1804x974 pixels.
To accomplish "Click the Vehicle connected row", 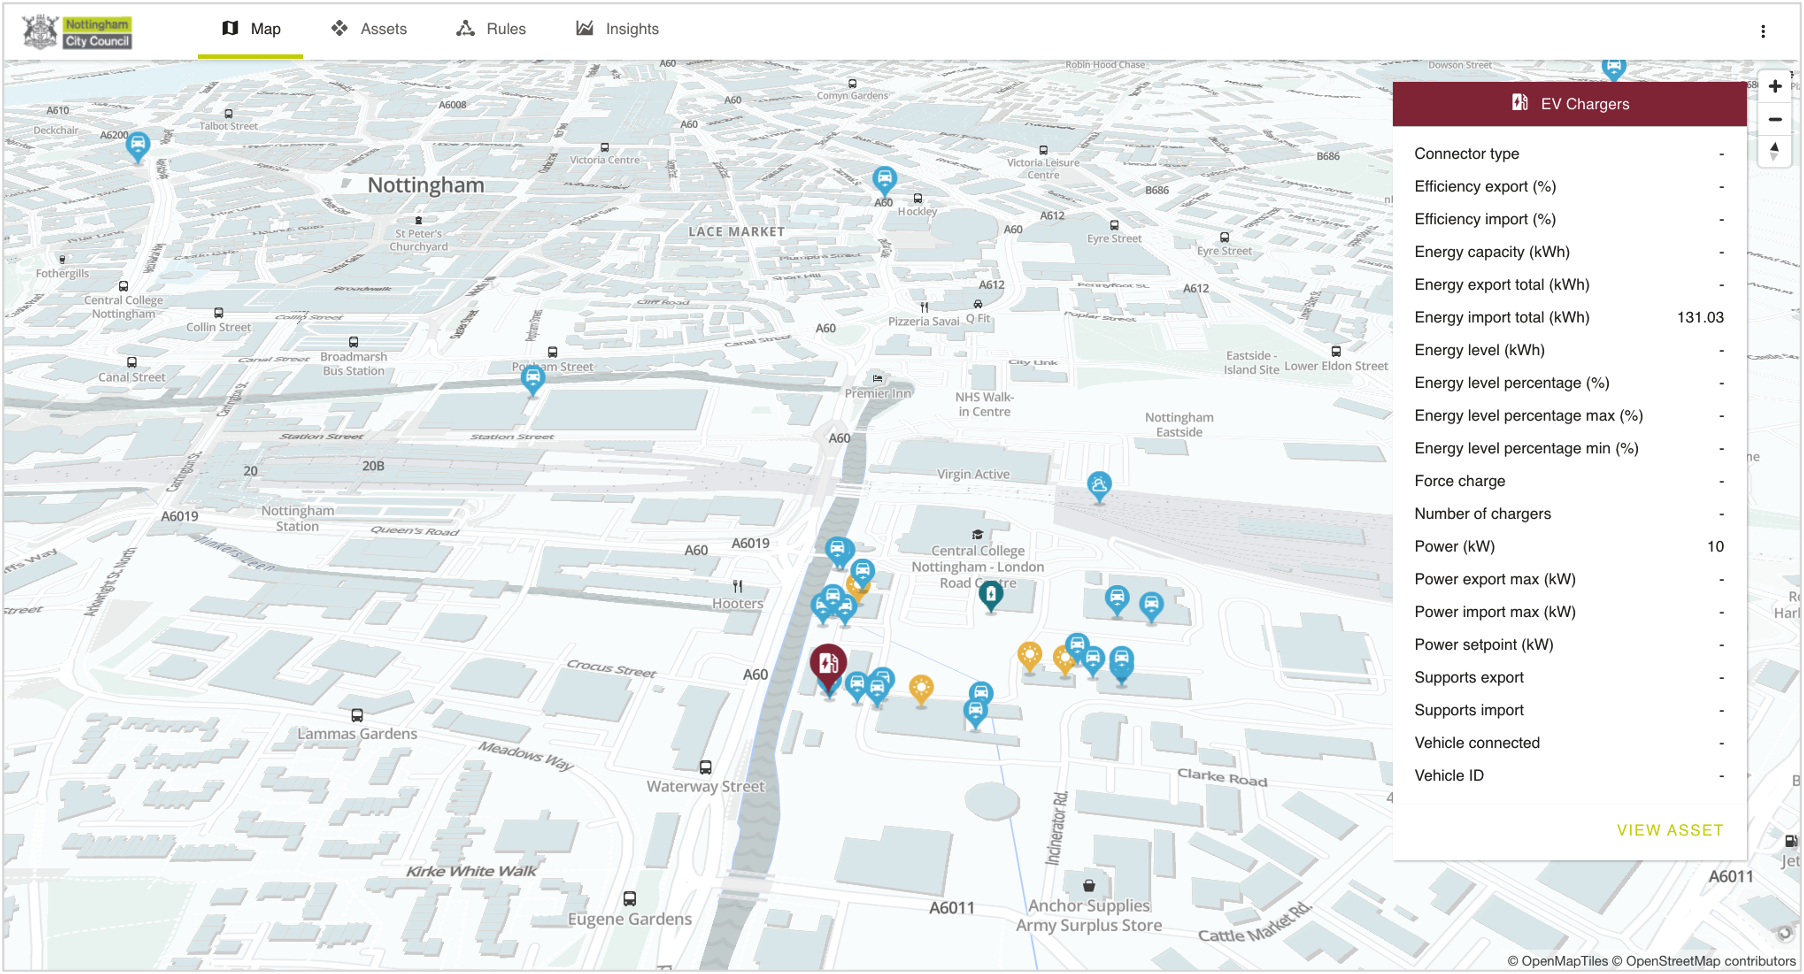I will [1569, 743].
